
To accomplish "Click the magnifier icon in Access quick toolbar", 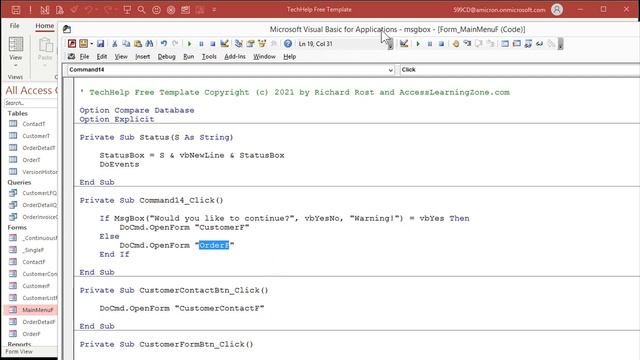I will tap(141, 9).
